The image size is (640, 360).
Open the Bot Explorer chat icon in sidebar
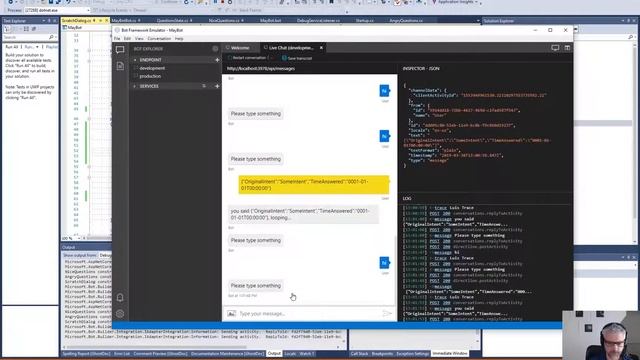(x=120, y=50)
